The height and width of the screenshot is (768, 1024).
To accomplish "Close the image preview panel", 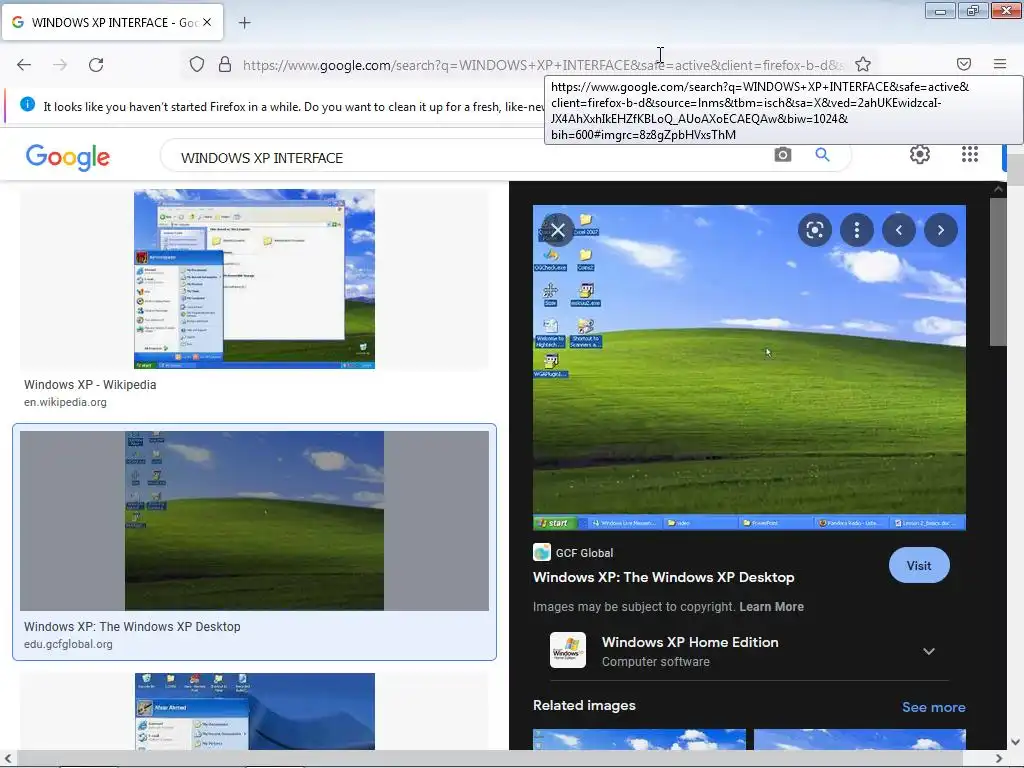I will pos(558,230).
